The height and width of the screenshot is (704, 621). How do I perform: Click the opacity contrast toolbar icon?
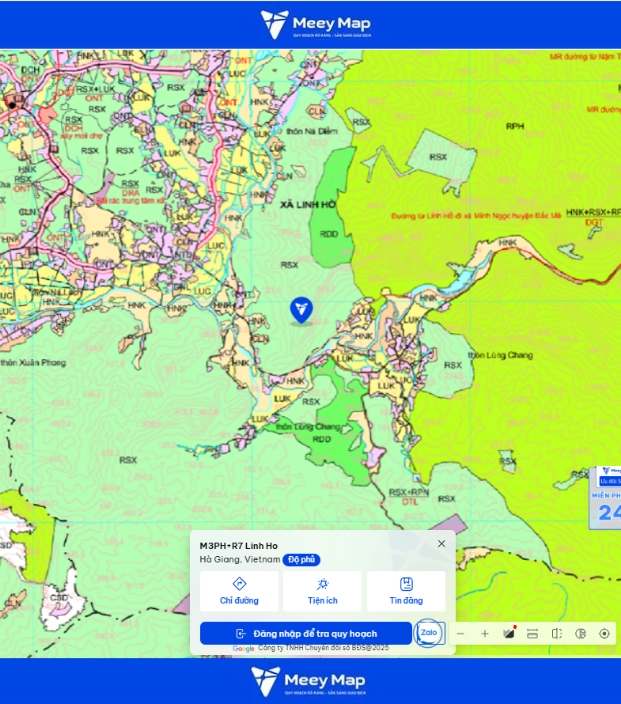point(581,634)
